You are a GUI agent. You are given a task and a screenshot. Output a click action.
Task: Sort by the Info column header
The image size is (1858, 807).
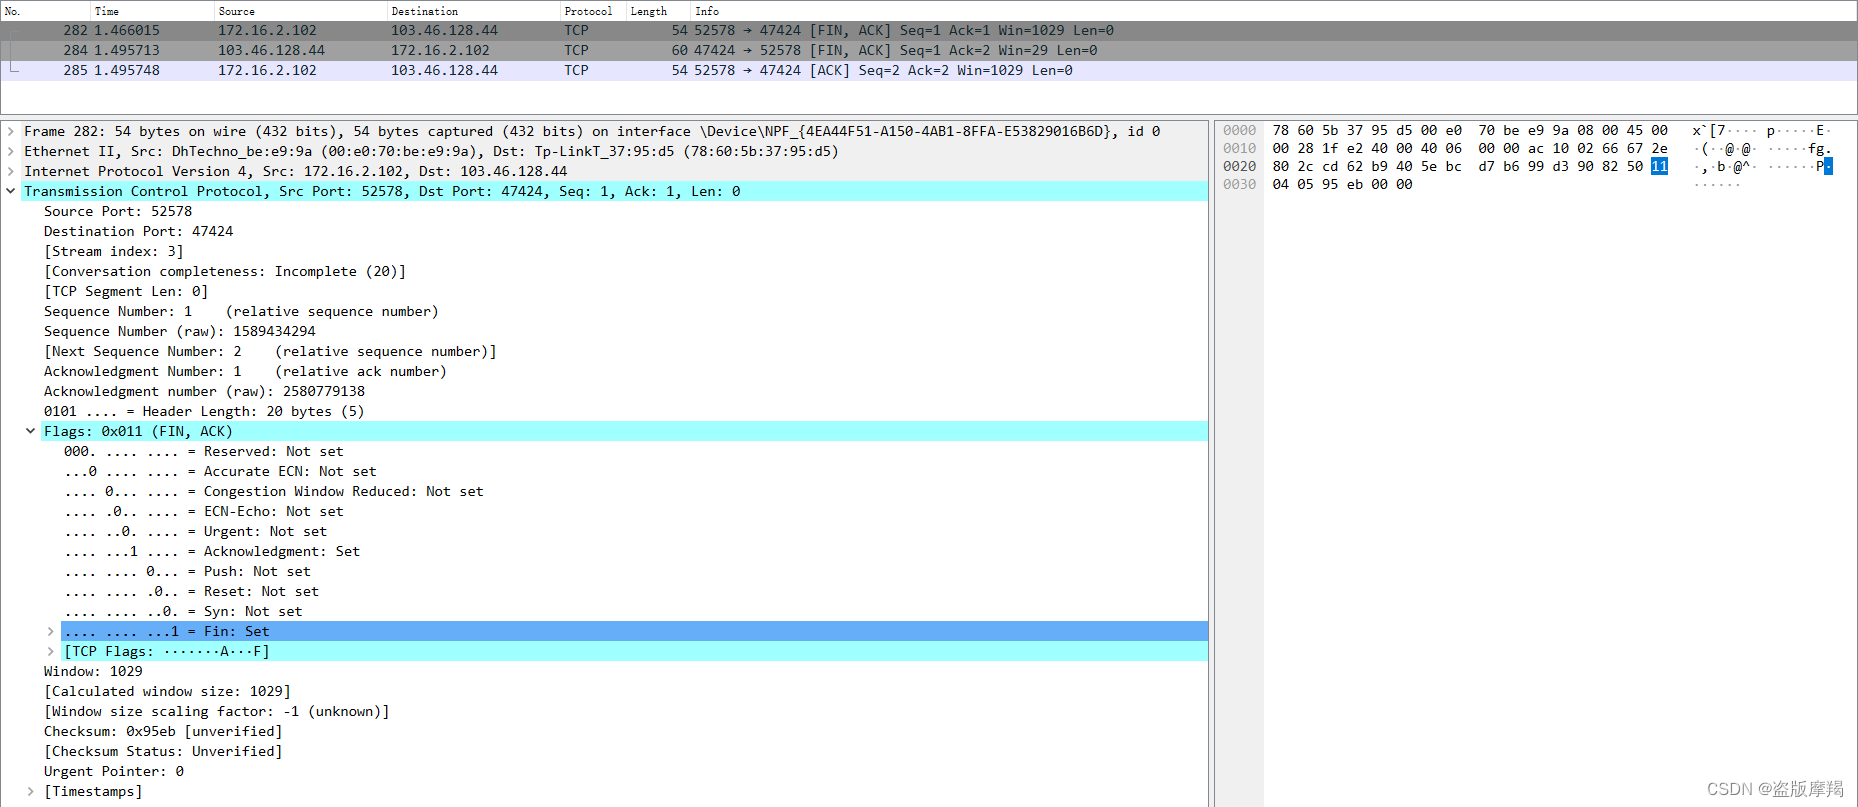[x=1273, y=11]
